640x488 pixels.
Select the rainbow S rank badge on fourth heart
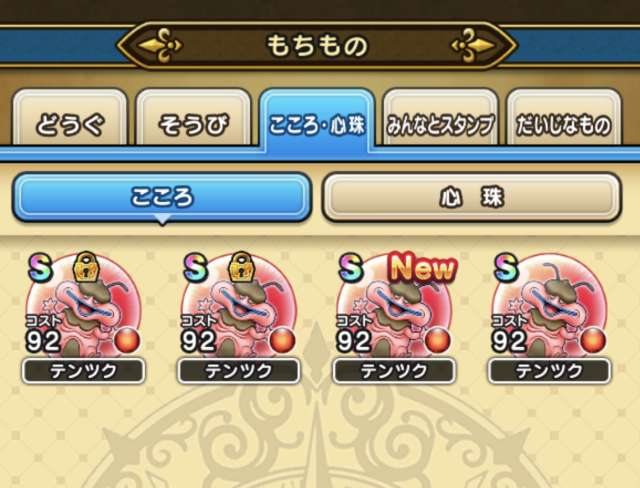click(506, 267)
